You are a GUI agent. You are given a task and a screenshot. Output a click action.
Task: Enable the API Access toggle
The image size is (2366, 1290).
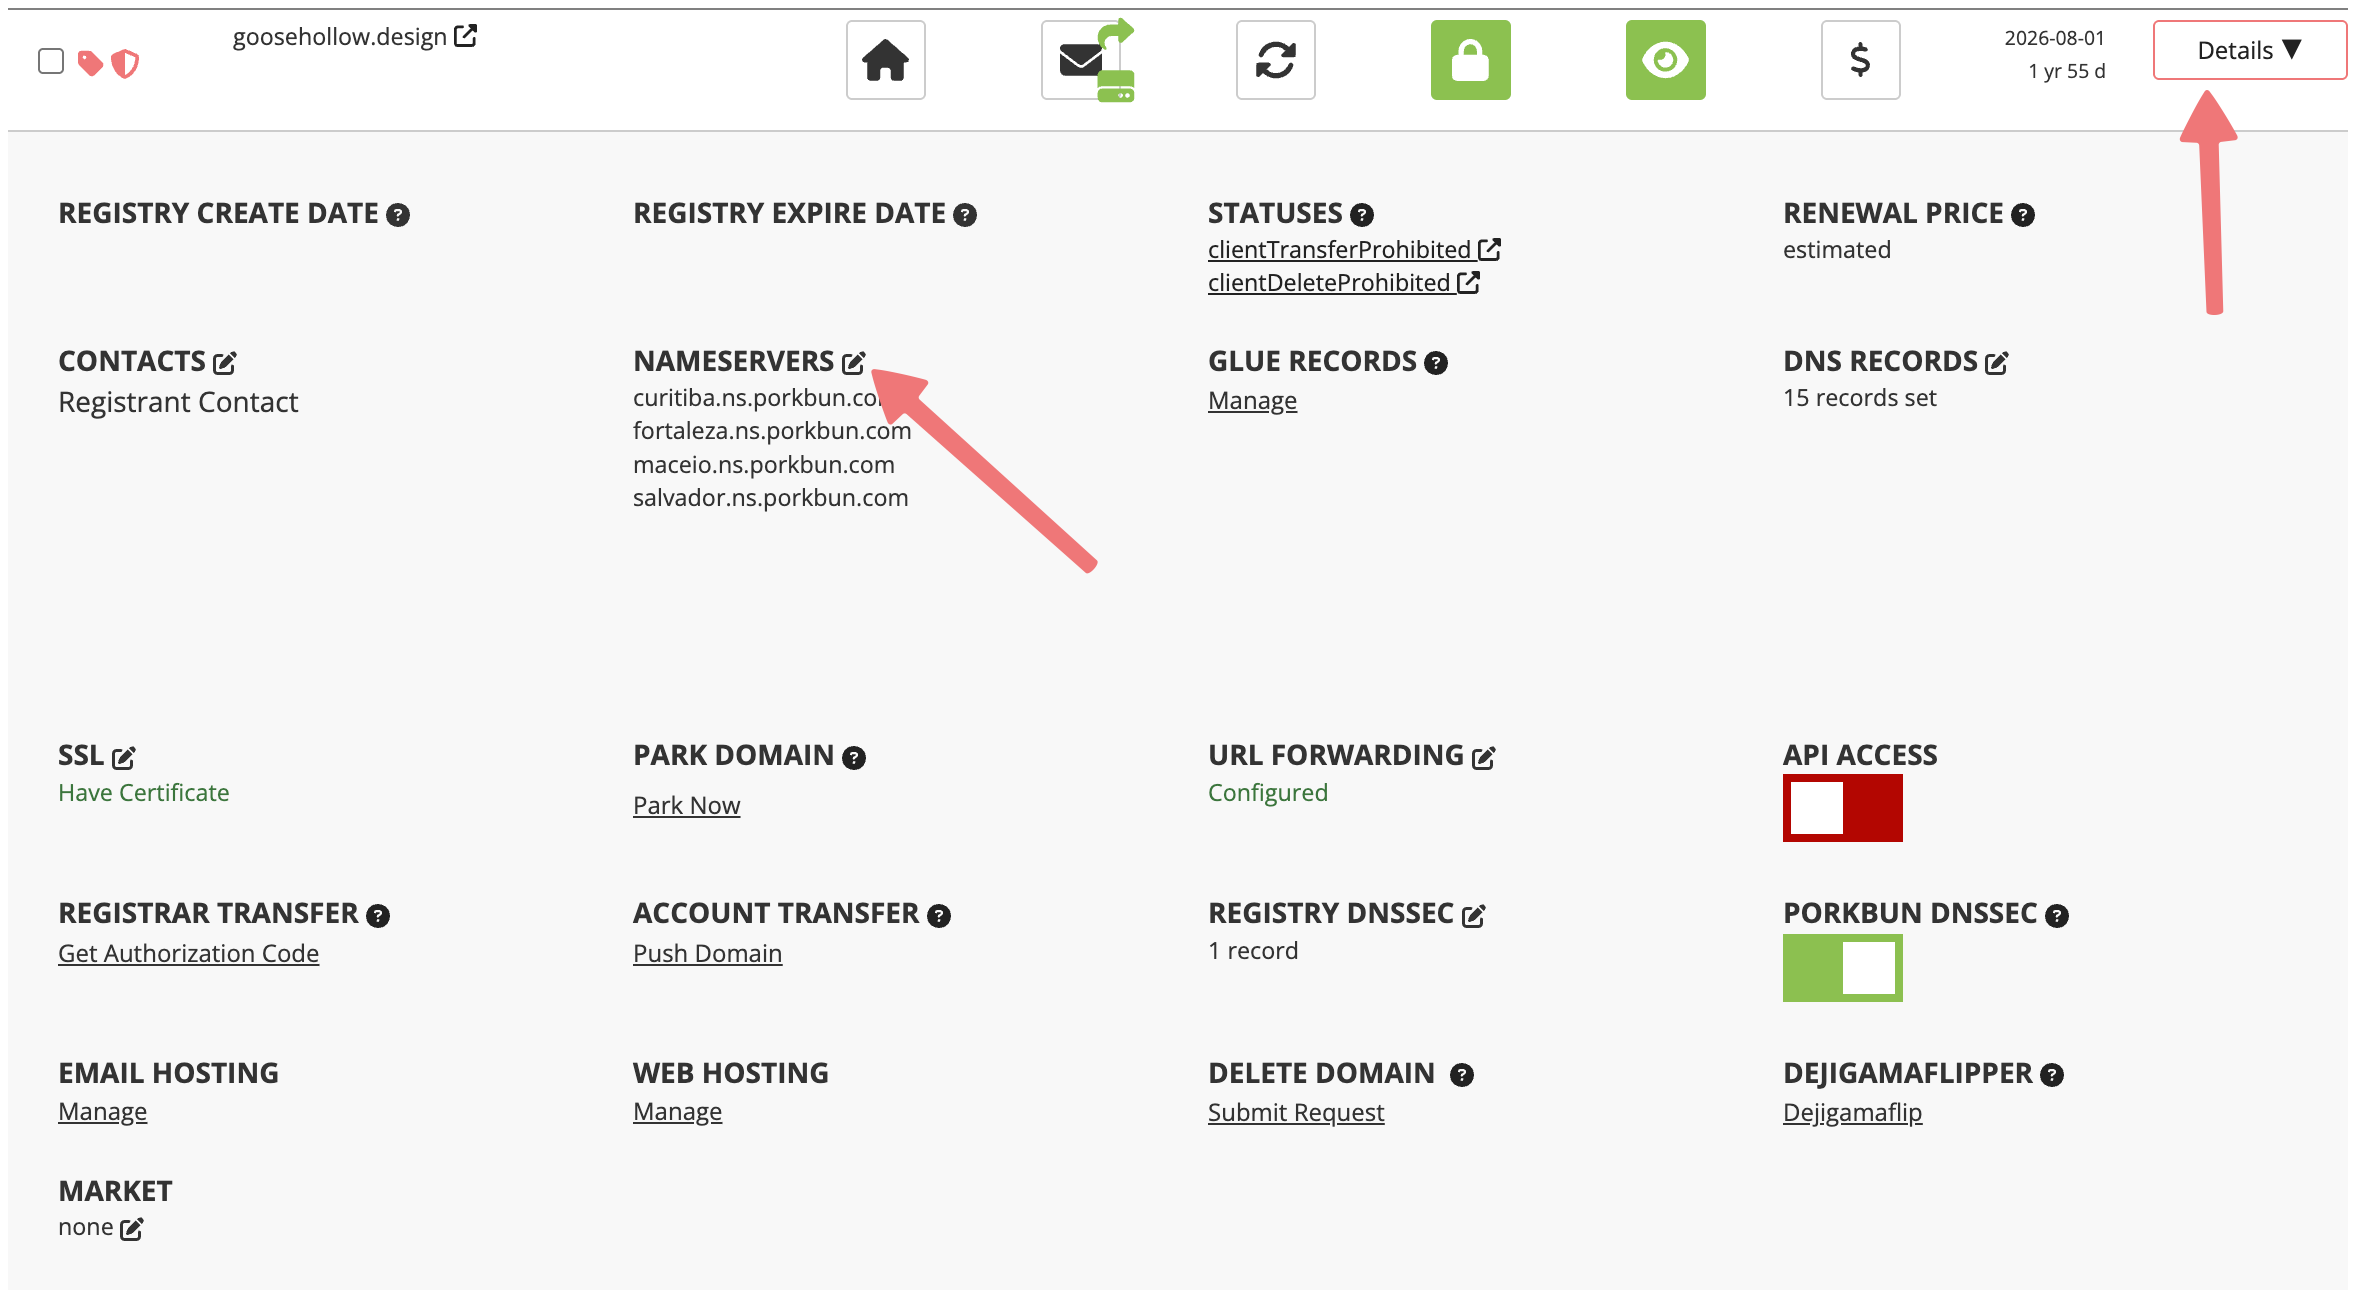[1842, 808]
